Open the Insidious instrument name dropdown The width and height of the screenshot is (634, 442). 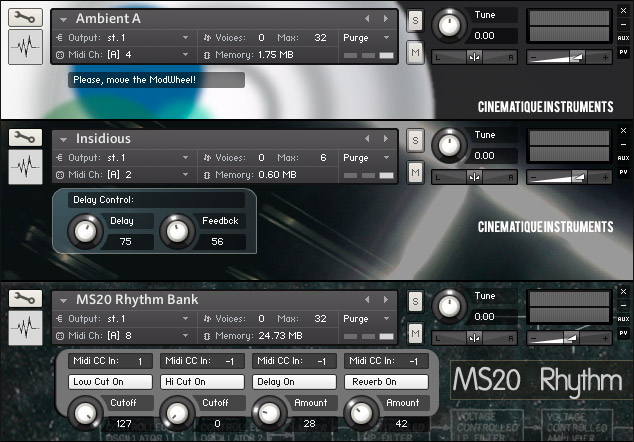(63, 140)
